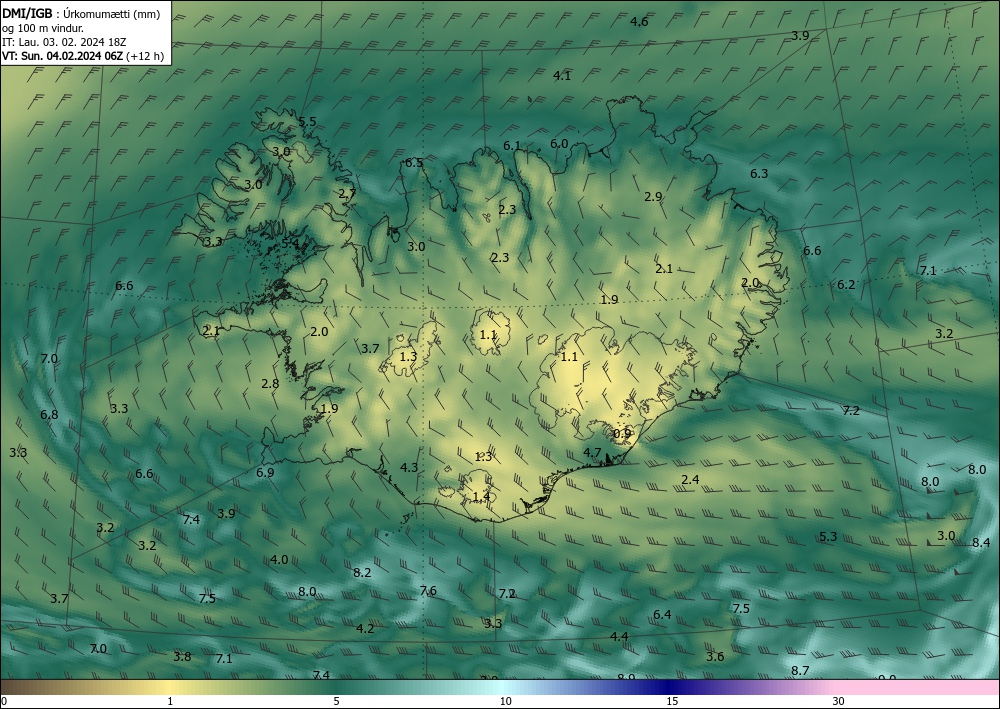Click the 4.3 value in south Iceland
The height and width of the screenshot is (709, 1000).
(409, 468)
